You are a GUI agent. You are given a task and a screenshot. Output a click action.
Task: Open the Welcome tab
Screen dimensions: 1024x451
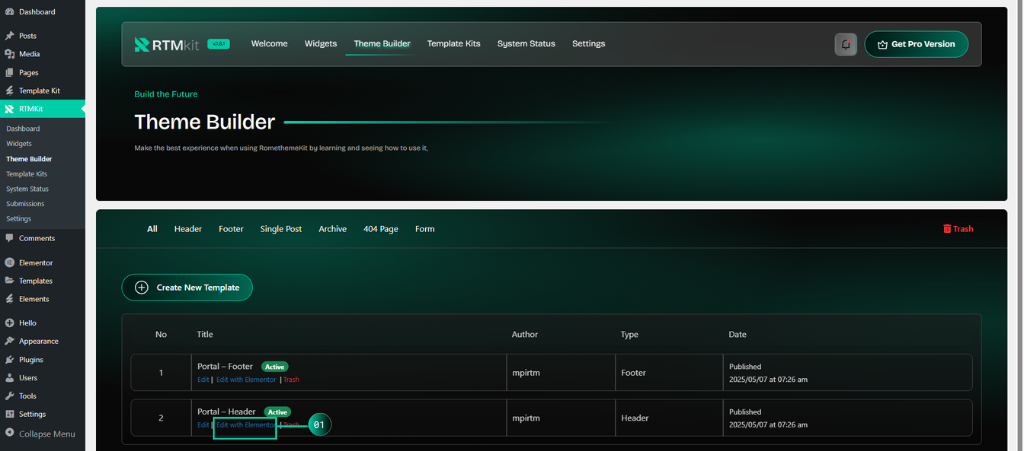pyautogui.click(x=269, y=44)
